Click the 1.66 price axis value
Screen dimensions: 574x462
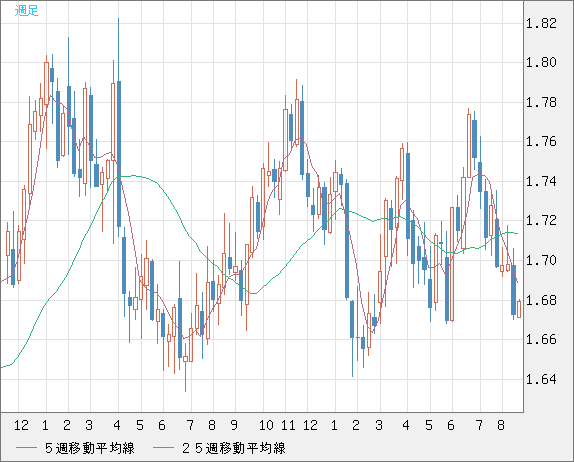[541, 339]
